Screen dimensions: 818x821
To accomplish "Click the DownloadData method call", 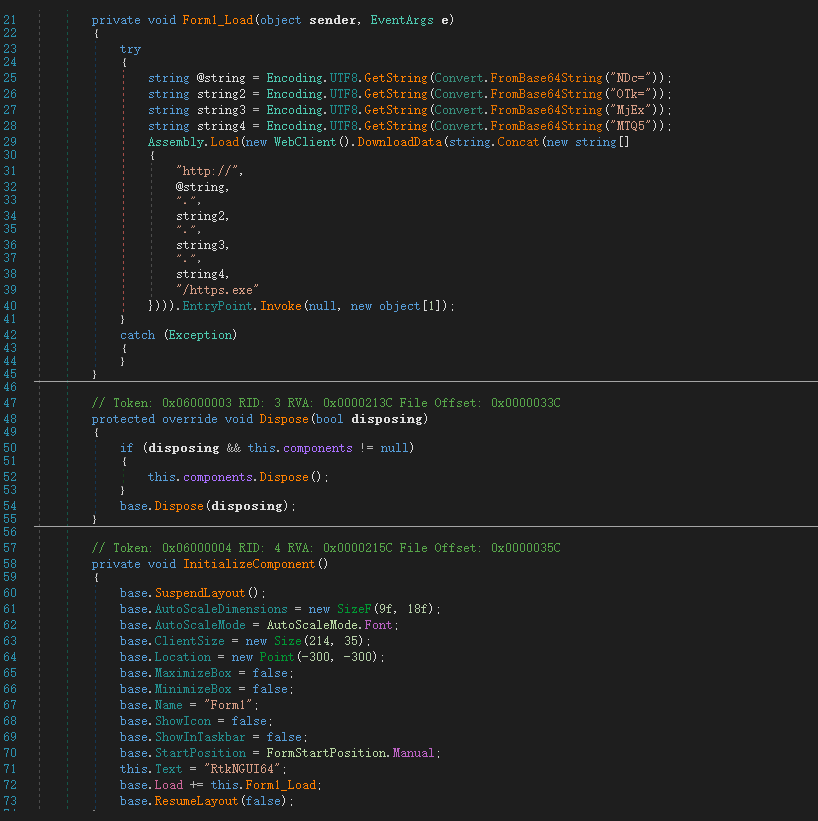I will click(400, 142).
